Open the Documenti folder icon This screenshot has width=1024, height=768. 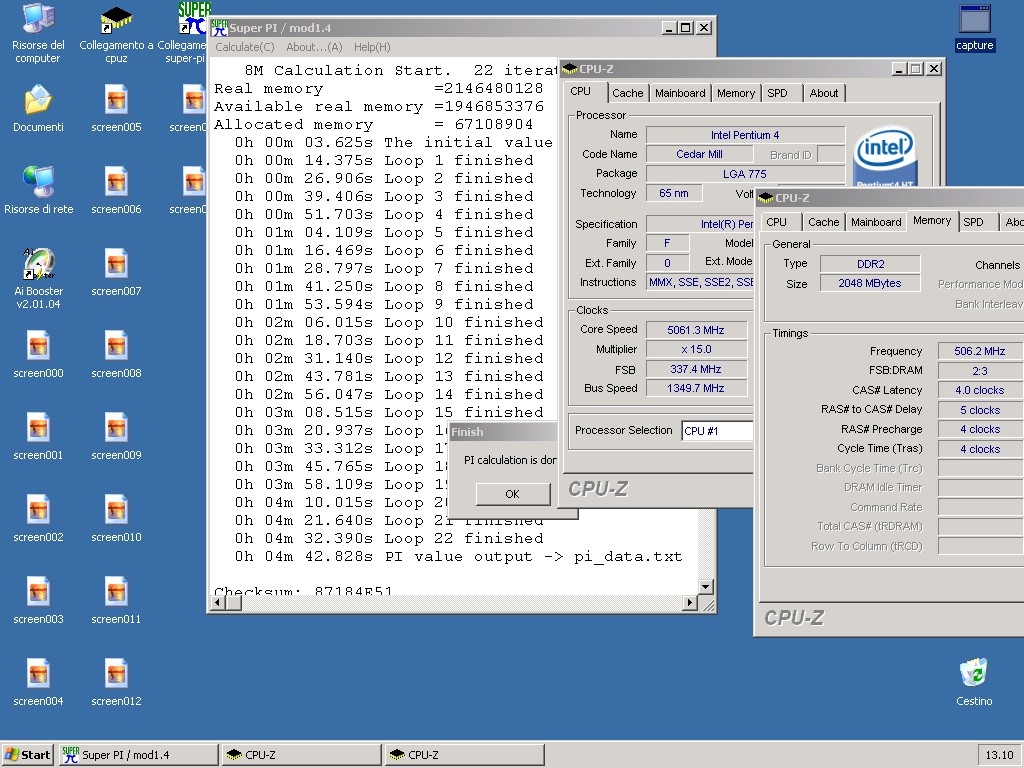coord(38,101)
